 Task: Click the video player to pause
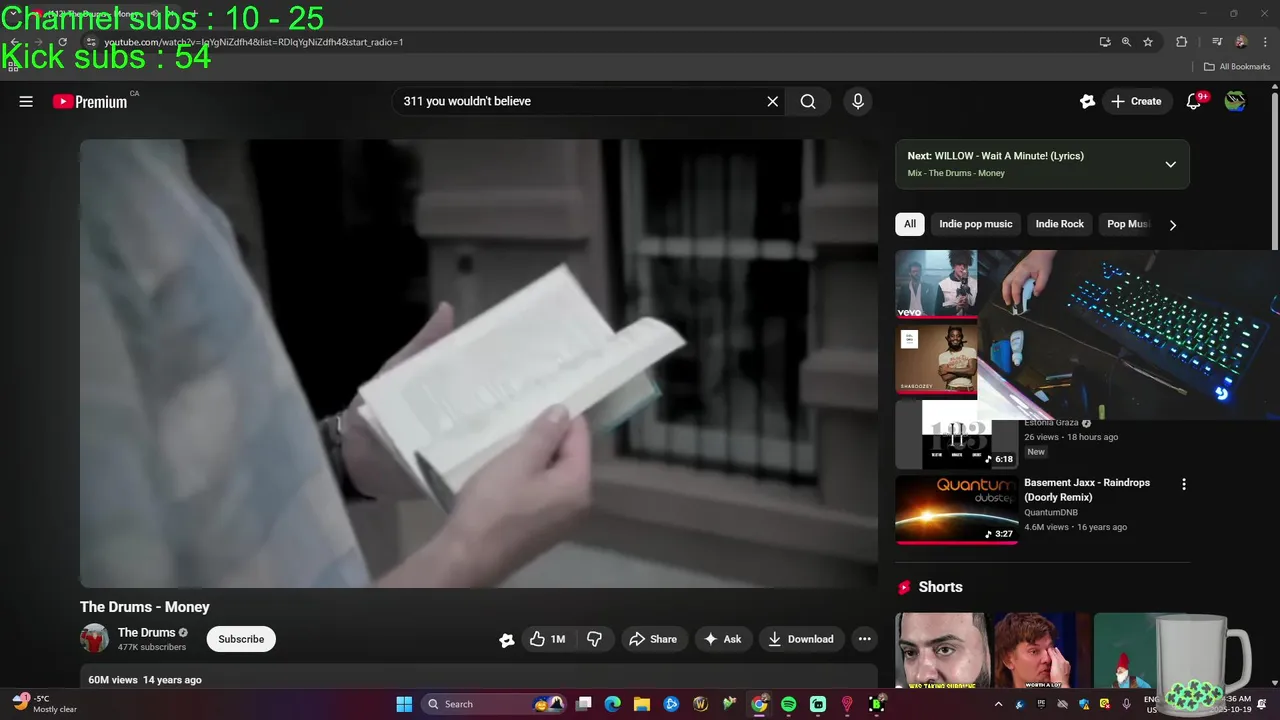pyautogui.click(x=479, y=363)
